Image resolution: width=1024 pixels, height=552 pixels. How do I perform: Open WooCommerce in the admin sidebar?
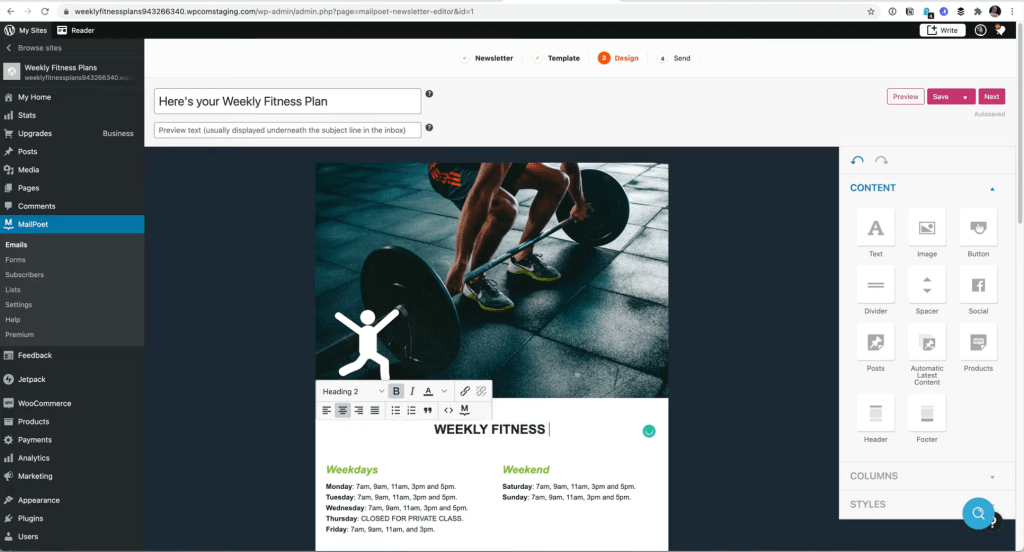(44, 403)
